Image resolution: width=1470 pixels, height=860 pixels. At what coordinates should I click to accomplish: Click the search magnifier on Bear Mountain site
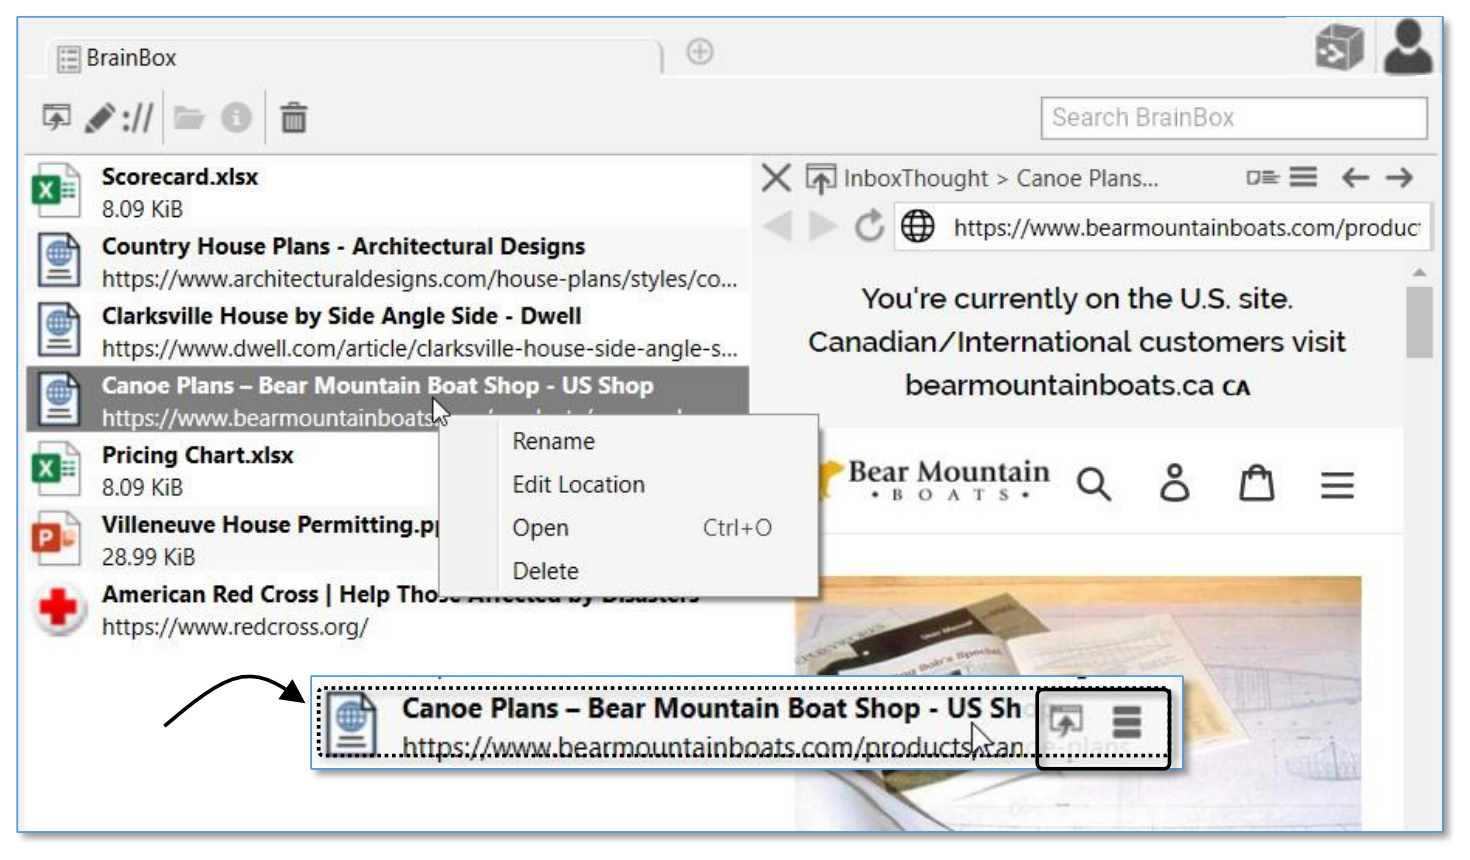click(1093, 485)
